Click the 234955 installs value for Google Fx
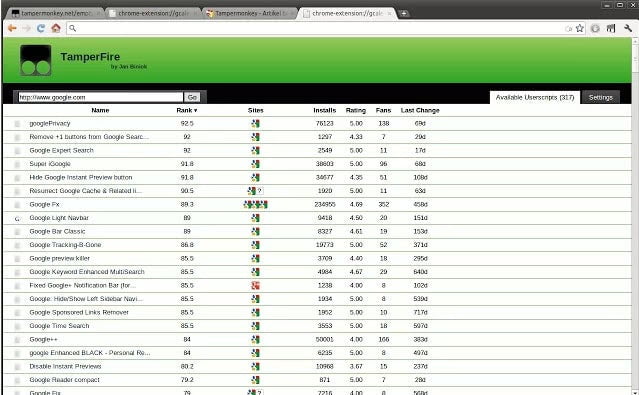Viewport: 639px width, 395px height. [325, 204]
